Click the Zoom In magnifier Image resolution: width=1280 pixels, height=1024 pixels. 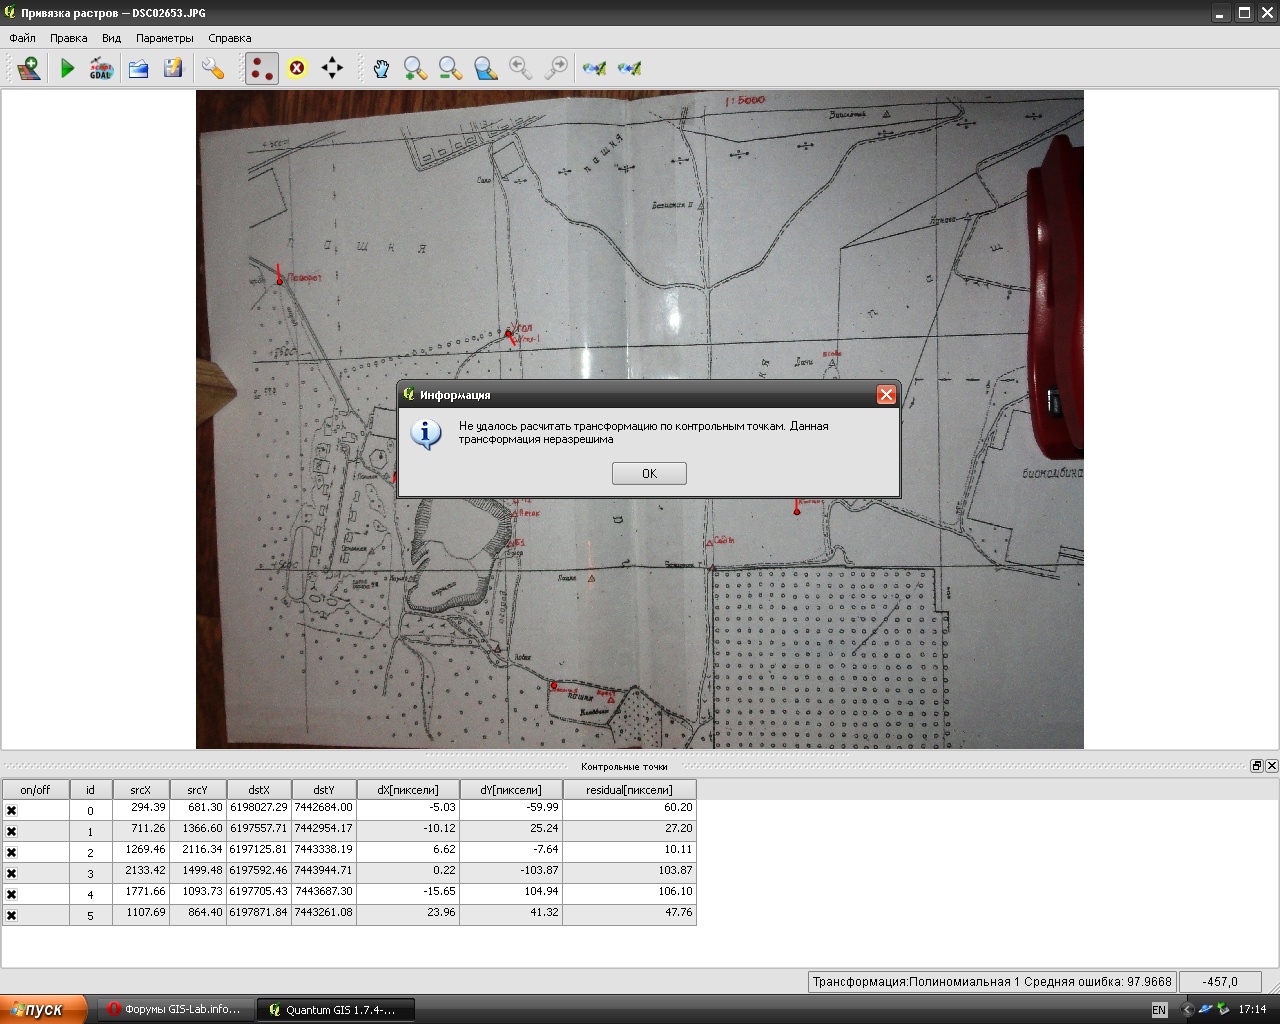415,68
